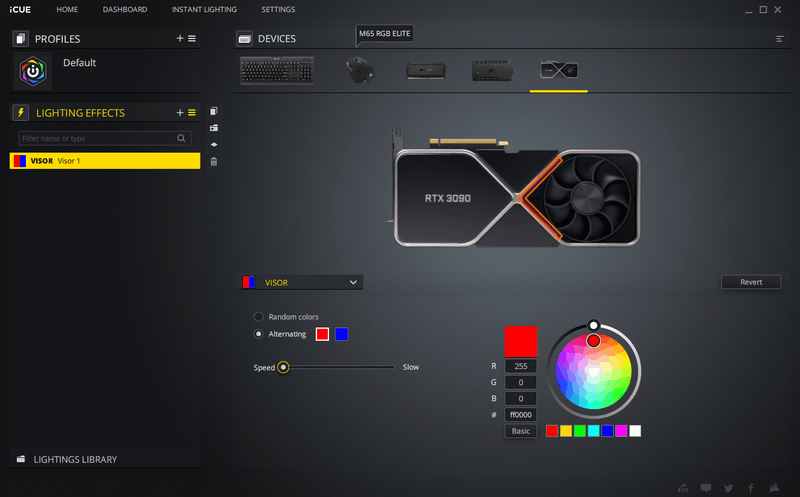Delete the selected effect with the trash icon
Viewport: 800px width, 497px height.
point(214,161)
